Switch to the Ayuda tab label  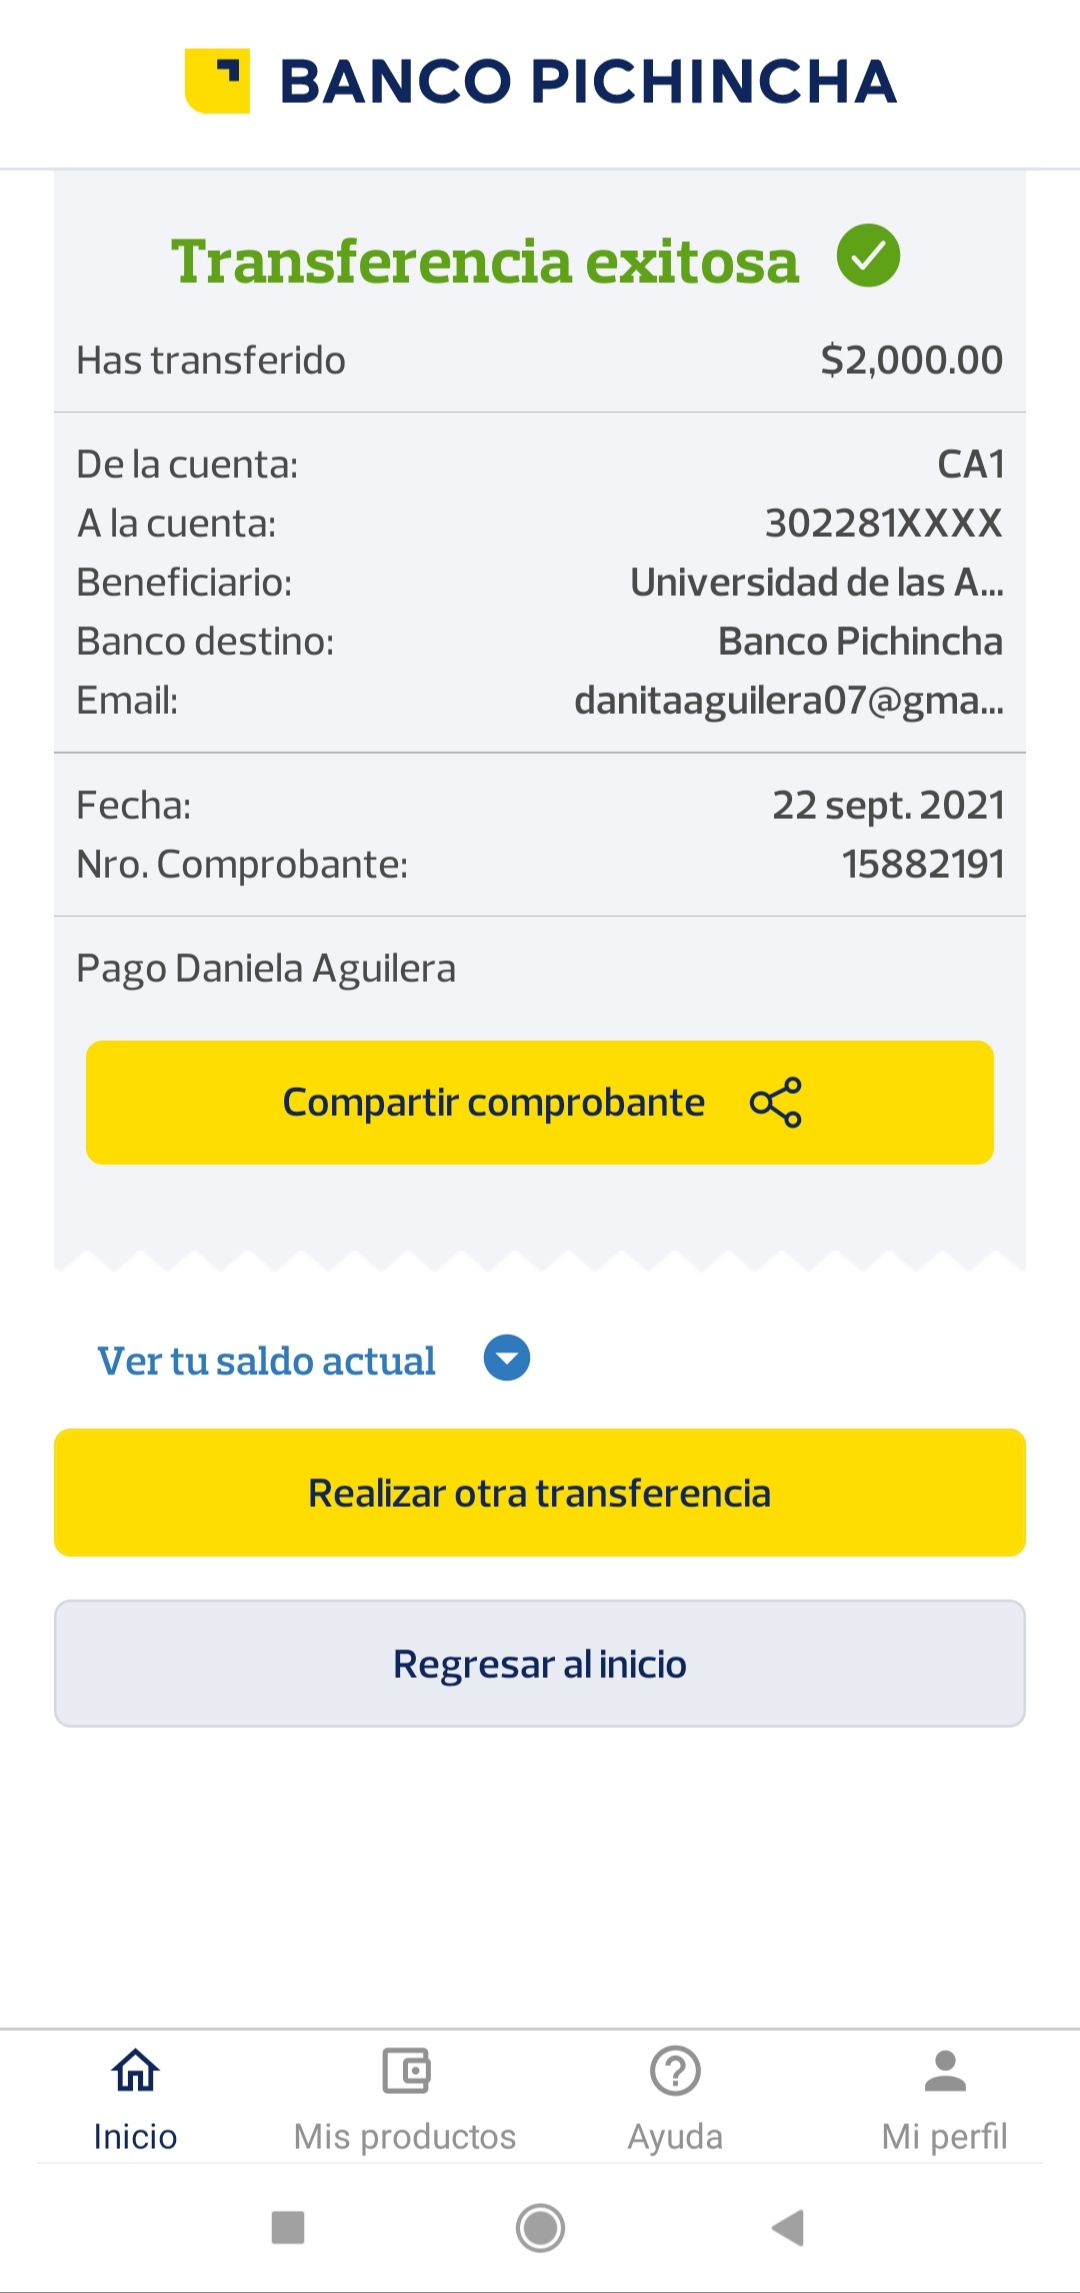click(x=675, y=2137)
